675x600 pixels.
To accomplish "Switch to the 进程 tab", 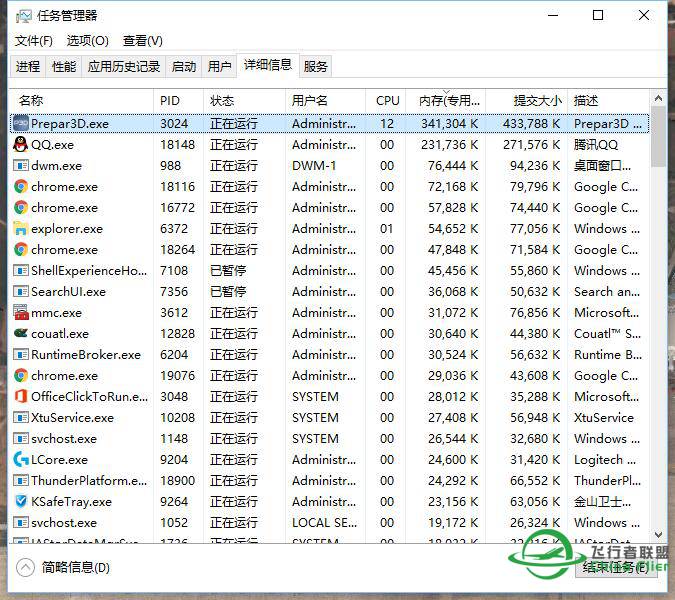I will (28, 66).
